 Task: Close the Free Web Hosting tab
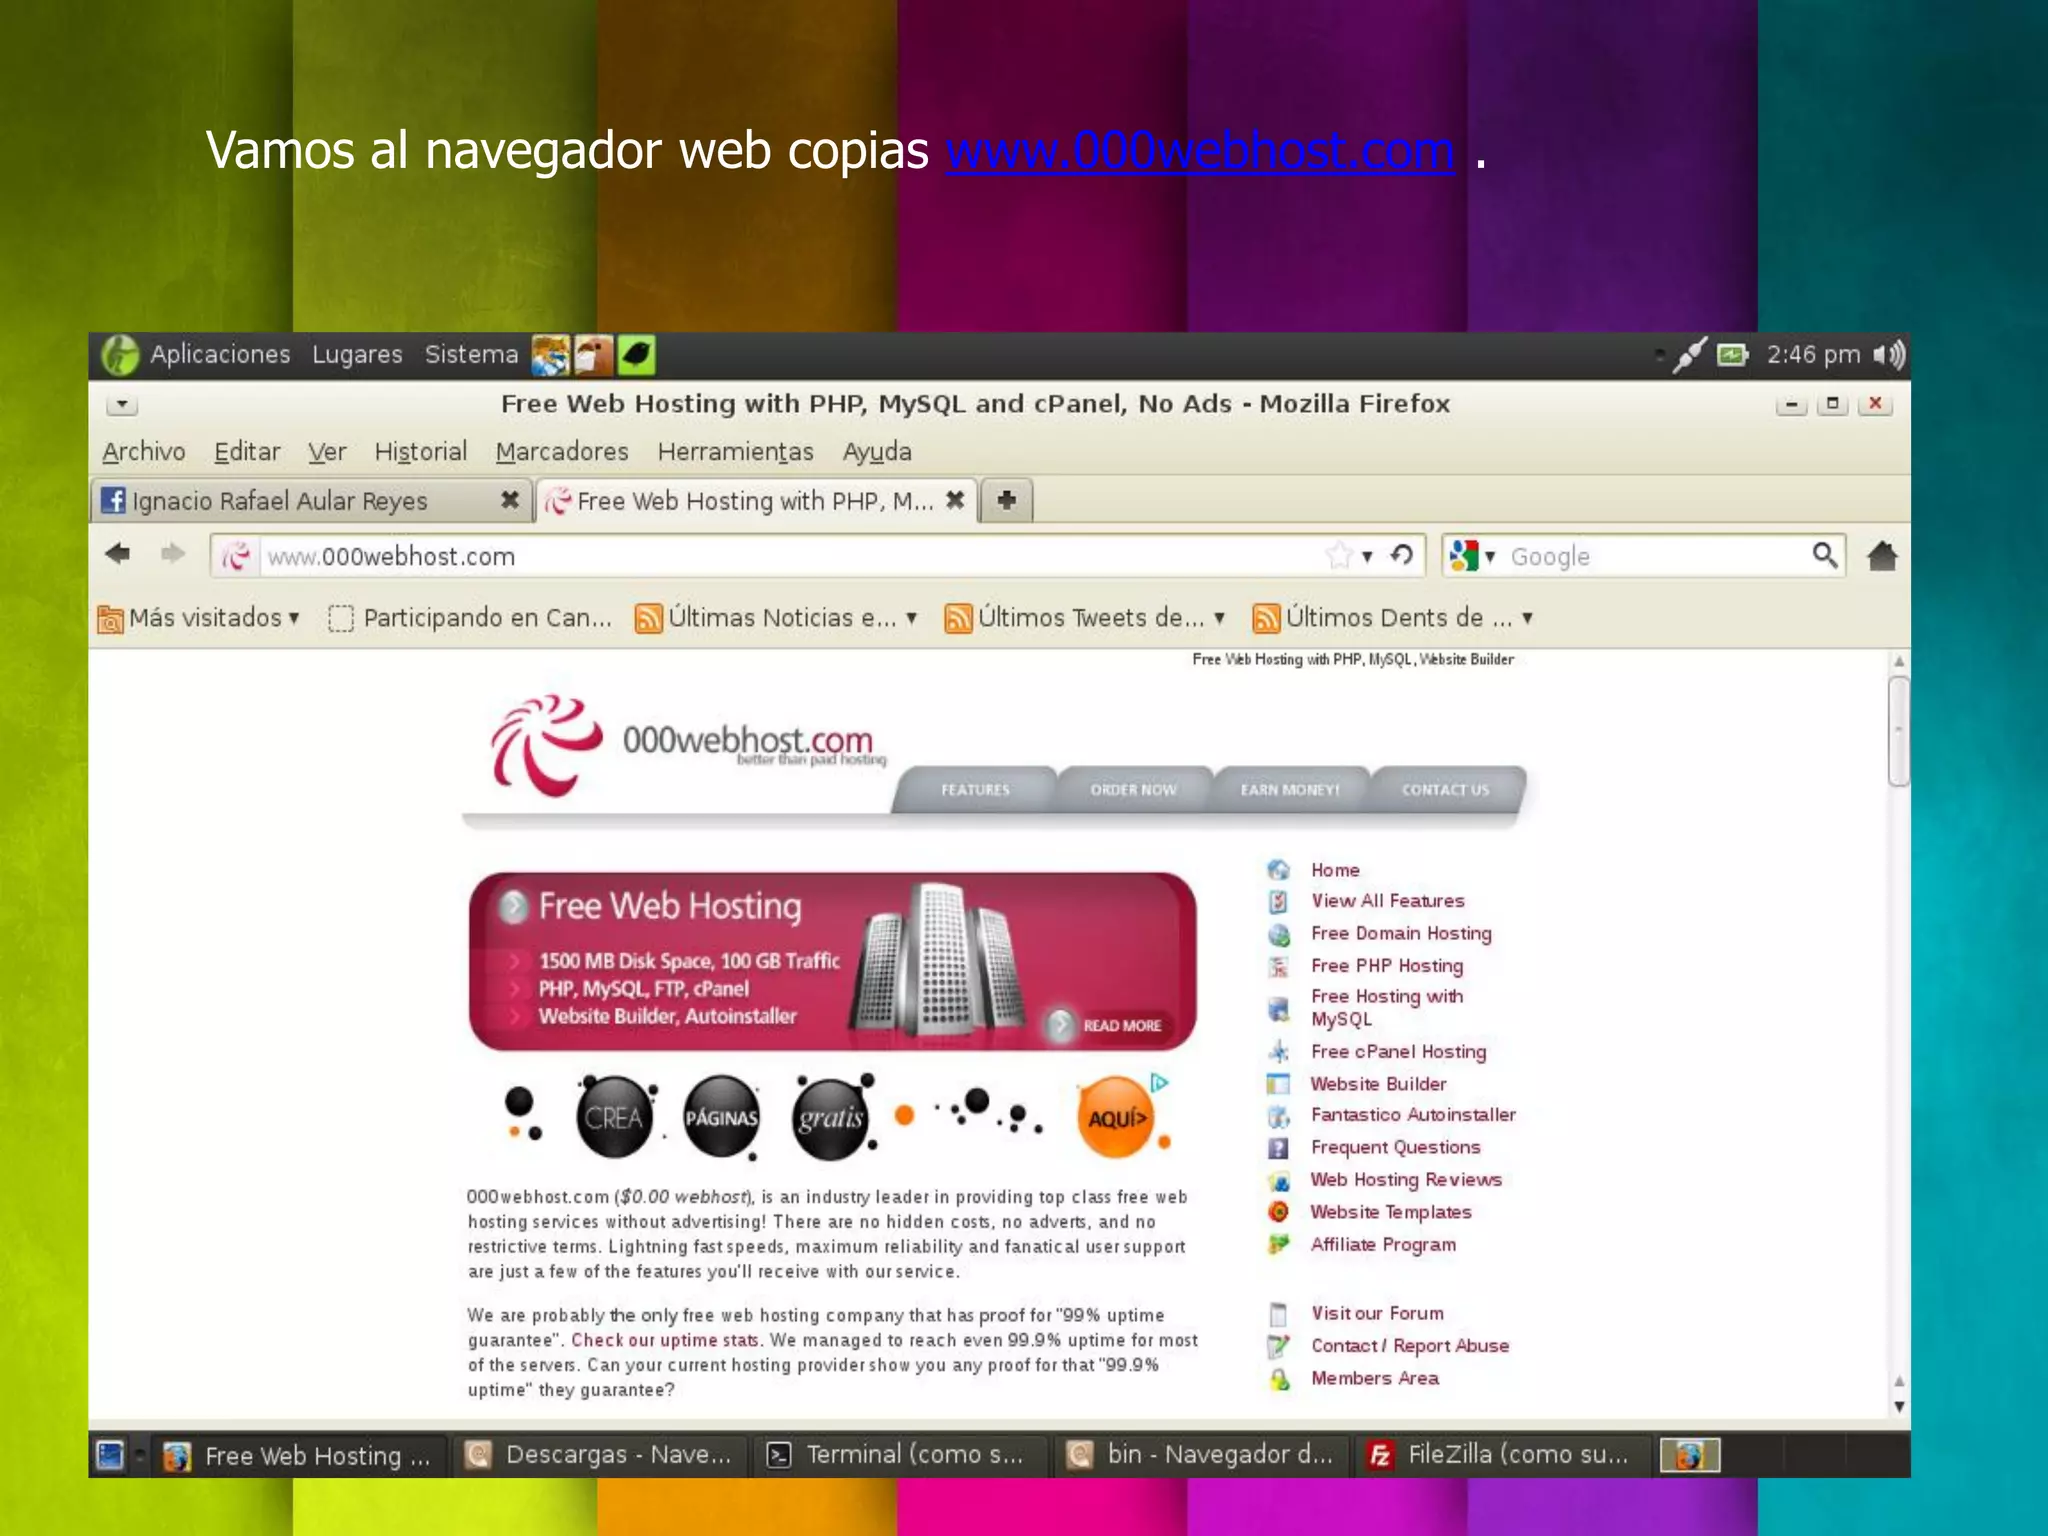coord(955,500)
